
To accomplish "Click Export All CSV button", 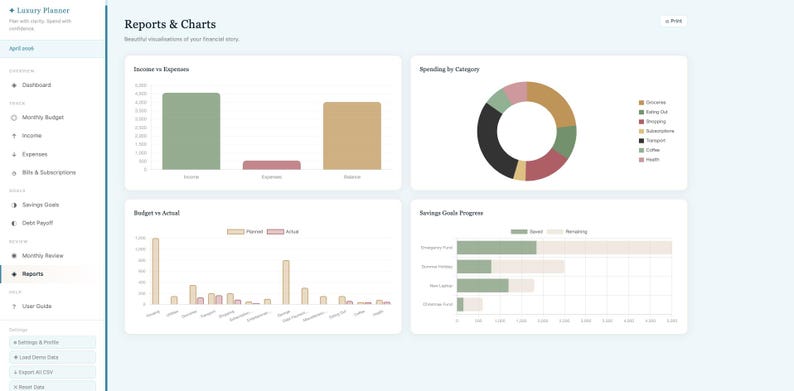I will (x=52, y=372).
